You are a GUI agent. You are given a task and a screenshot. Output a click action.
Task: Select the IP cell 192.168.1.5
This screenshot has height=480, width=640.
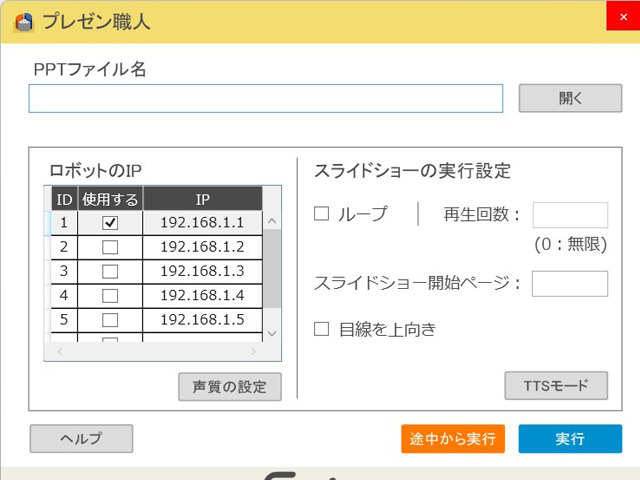[x=202, y=320]
